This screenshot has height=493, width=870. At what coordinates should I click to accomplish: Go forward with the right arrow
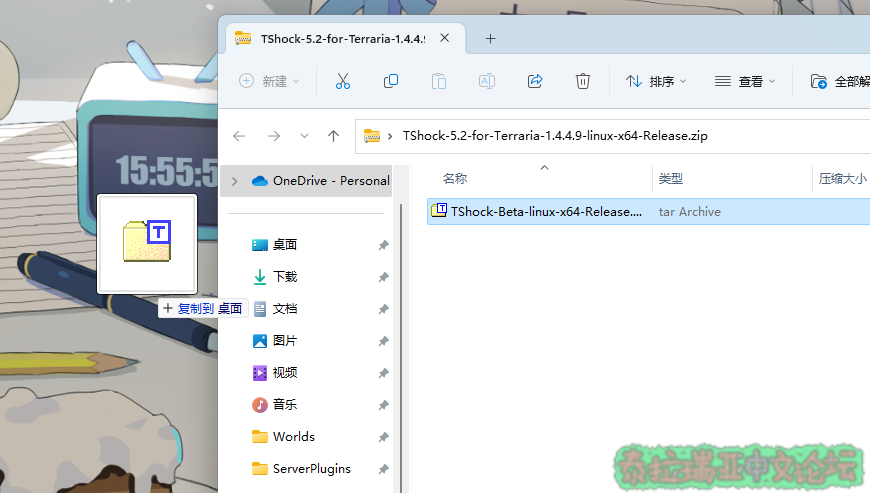274,136
